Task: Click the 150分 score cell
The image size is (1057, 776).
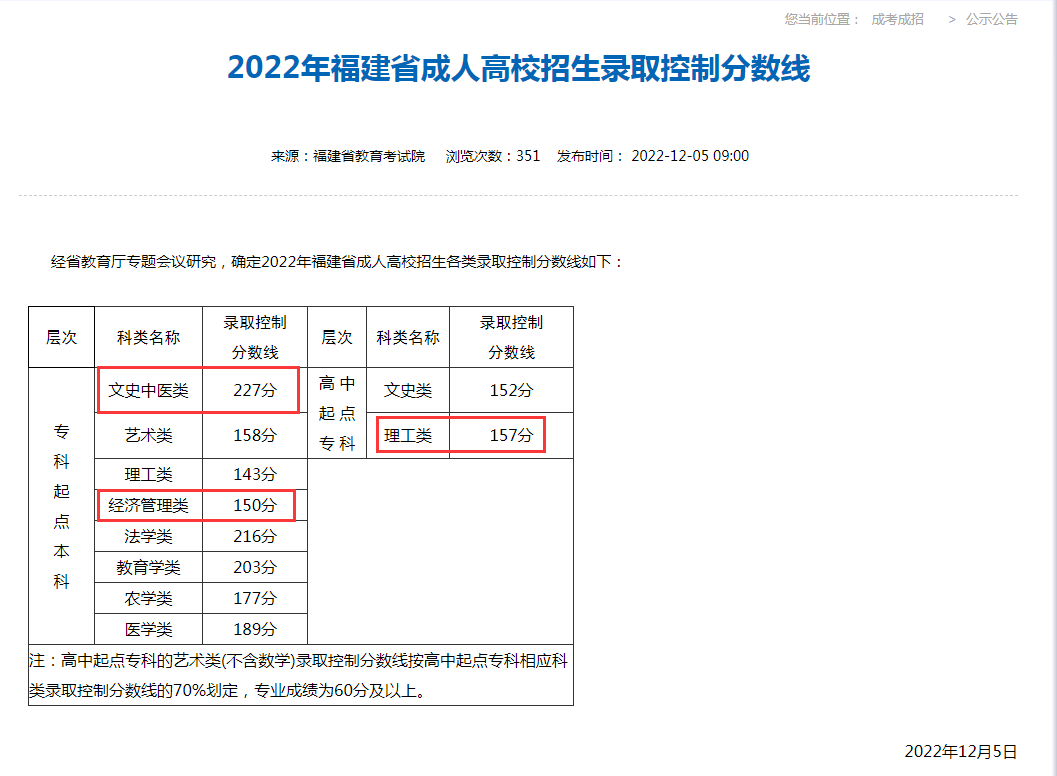Action: [x=254, y=506]
